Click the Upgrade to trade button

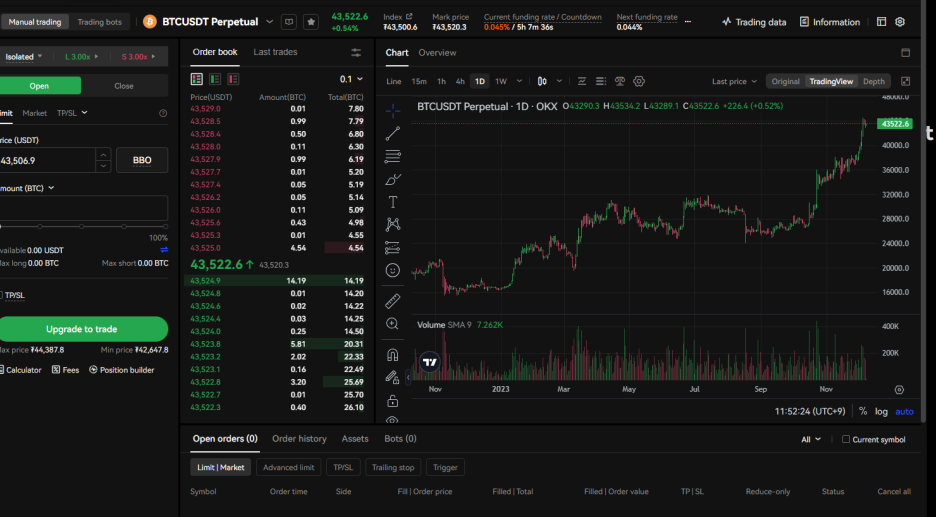pos(82,329)
